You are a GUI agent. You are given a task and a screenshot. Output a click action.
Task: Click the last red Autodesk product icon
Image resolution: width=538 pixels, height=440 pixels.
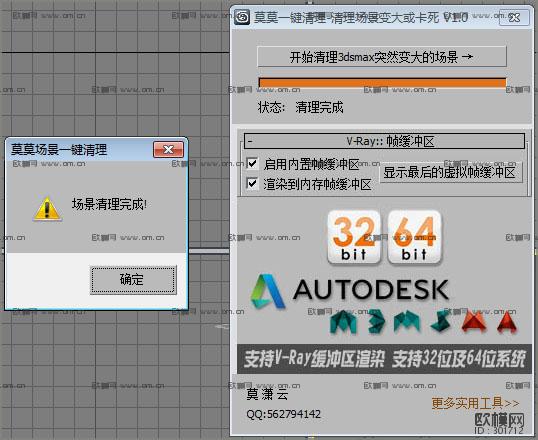click(507, 323)
